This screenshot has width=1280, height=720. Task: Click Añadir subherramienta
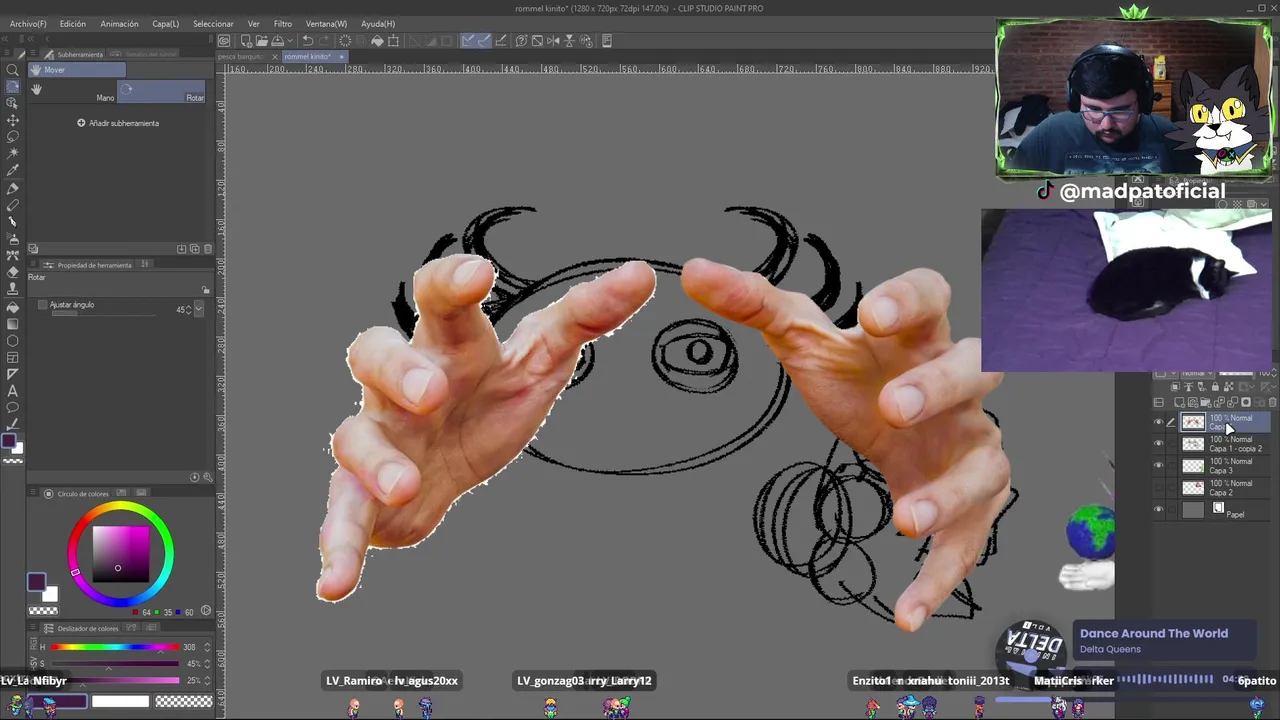coord(118,123)
